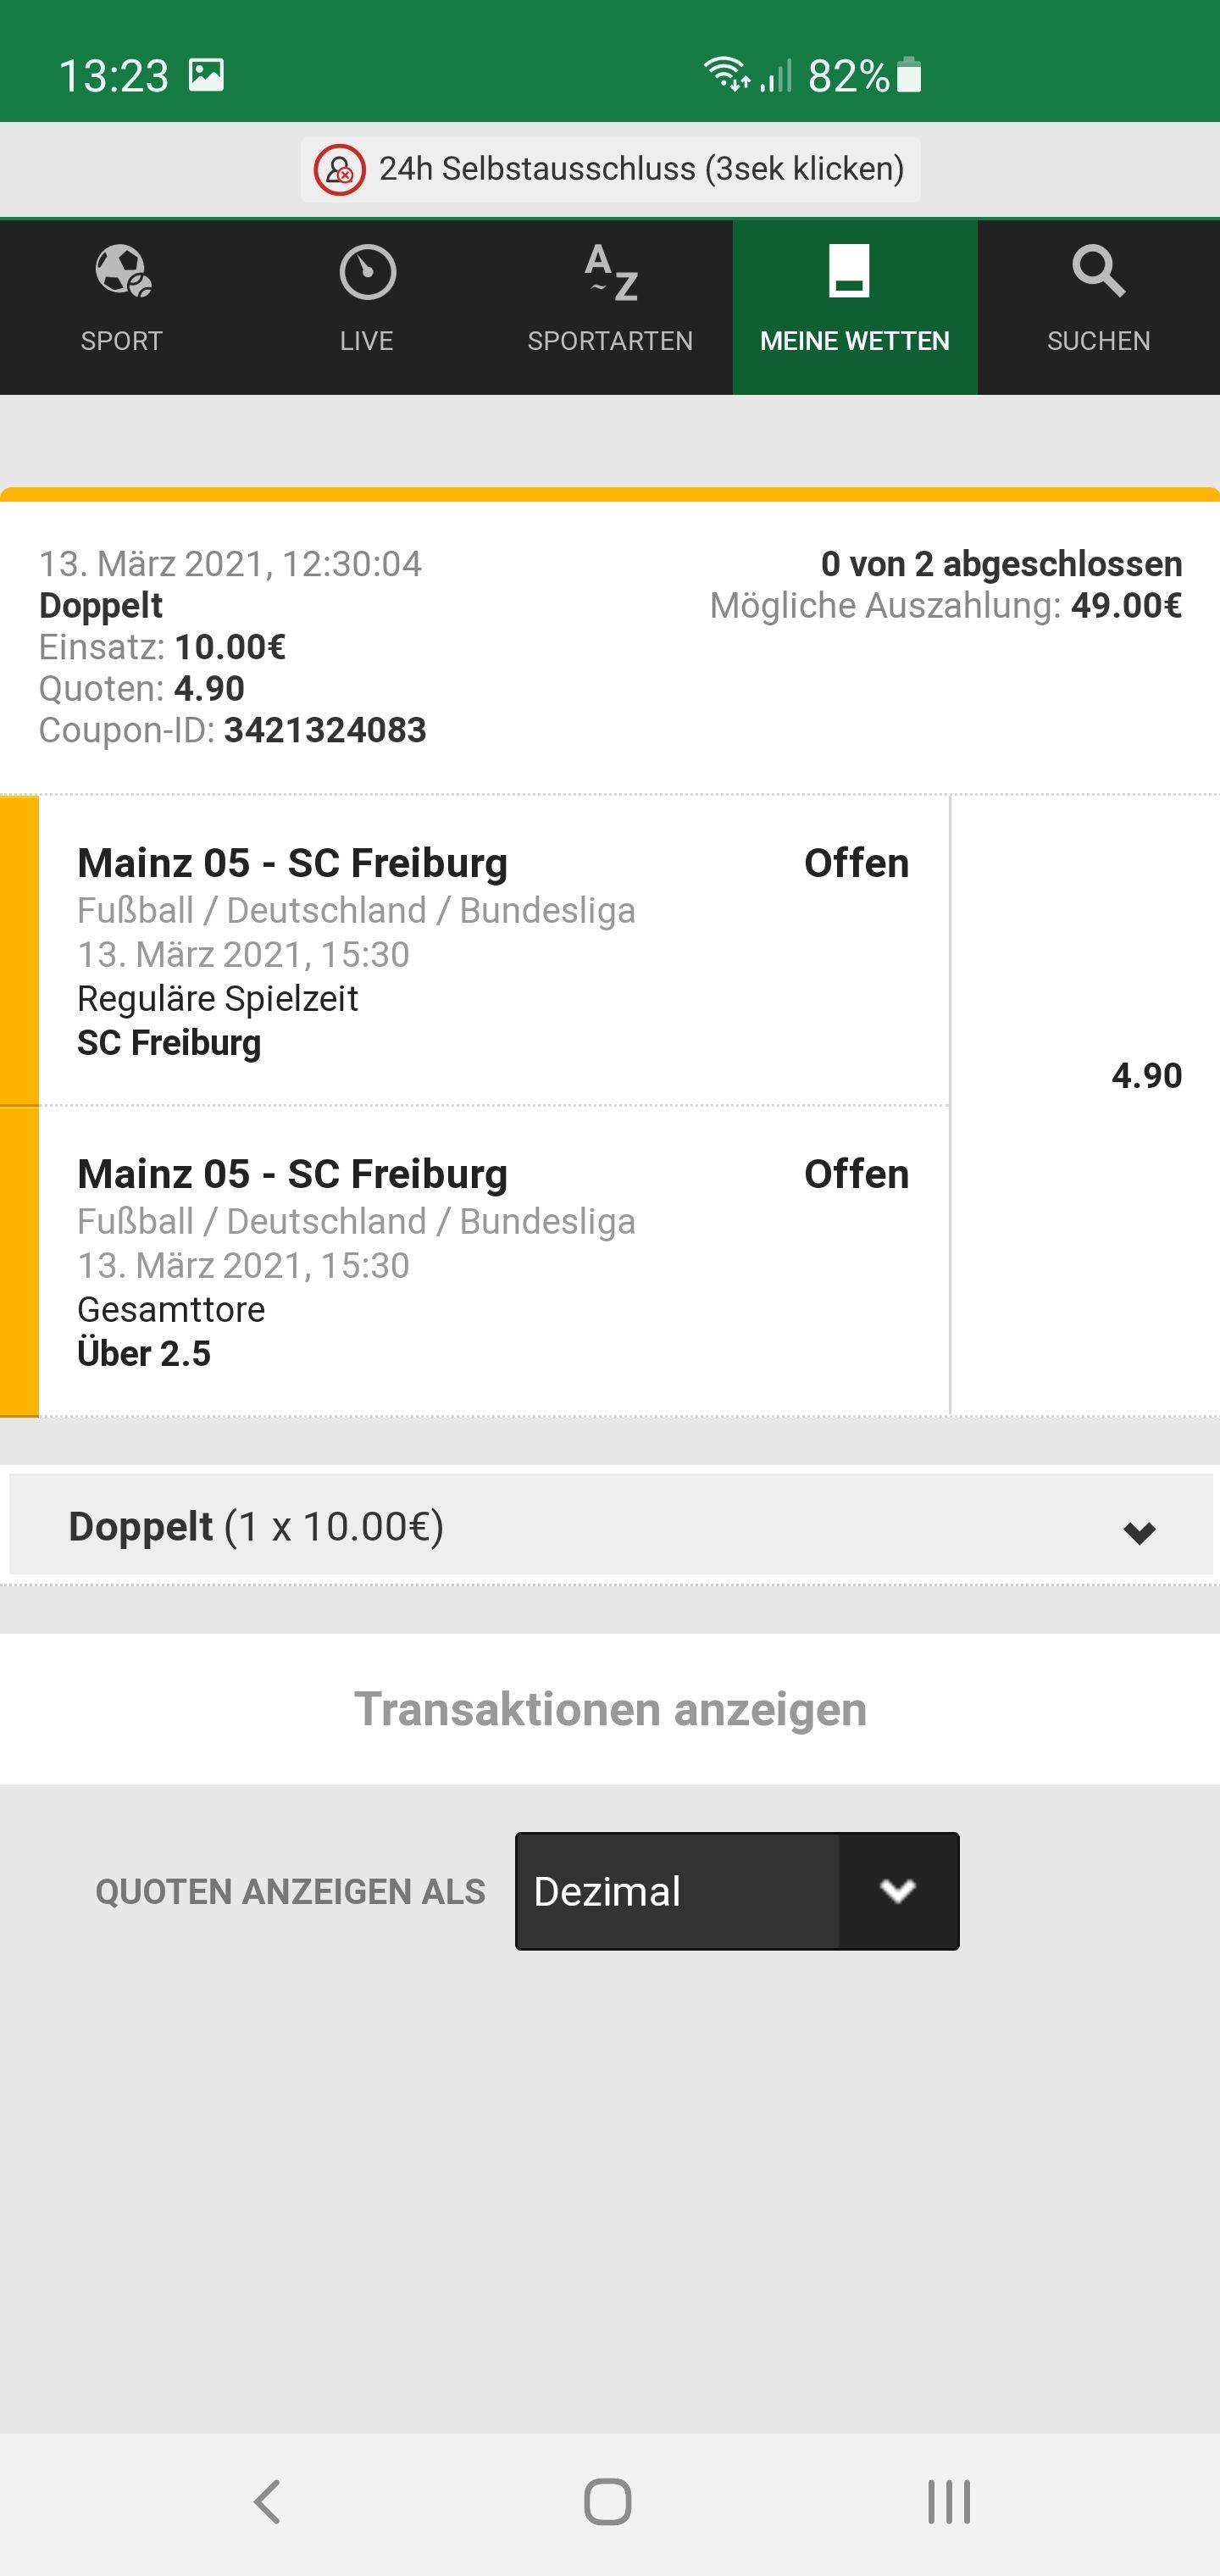Tap the Live clock icon
1220x2576 pixels.
(367, 271)
